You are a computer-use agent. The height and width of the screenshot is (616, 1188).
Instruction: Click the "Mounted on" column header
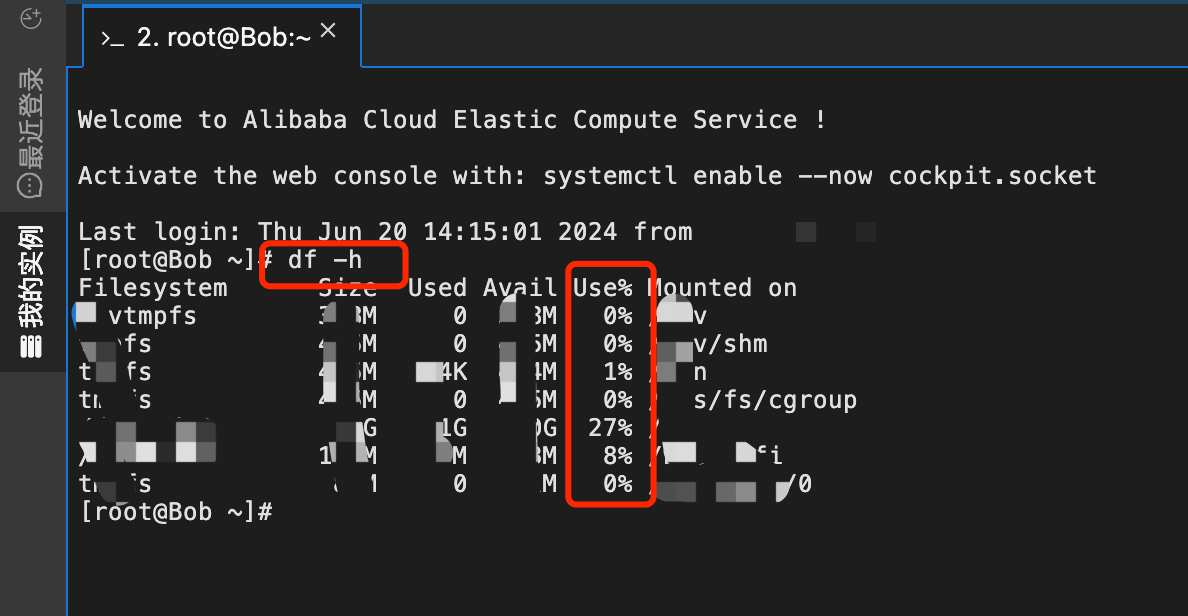pyautogui.click(x=722, y=288)
